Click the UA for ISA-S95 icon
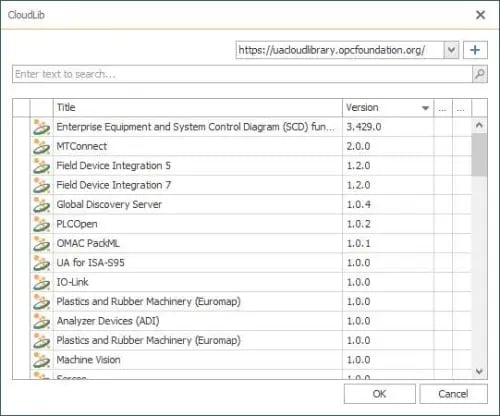This screenshot has width=500, height=416. pyautogui.click(x=41, y=263)
